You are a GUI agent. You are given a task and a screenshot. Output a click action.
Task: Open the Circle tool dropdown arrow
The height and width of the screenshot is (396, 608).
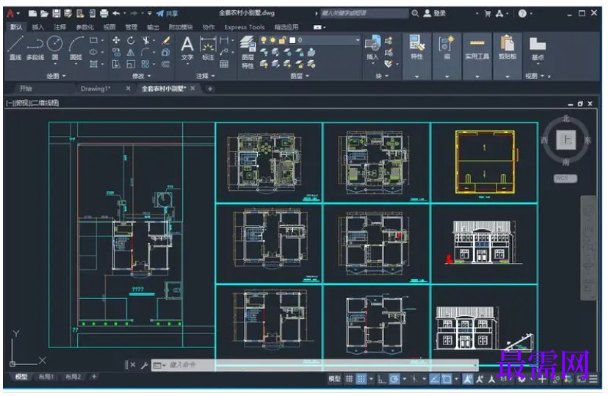(x=55, y=64)
